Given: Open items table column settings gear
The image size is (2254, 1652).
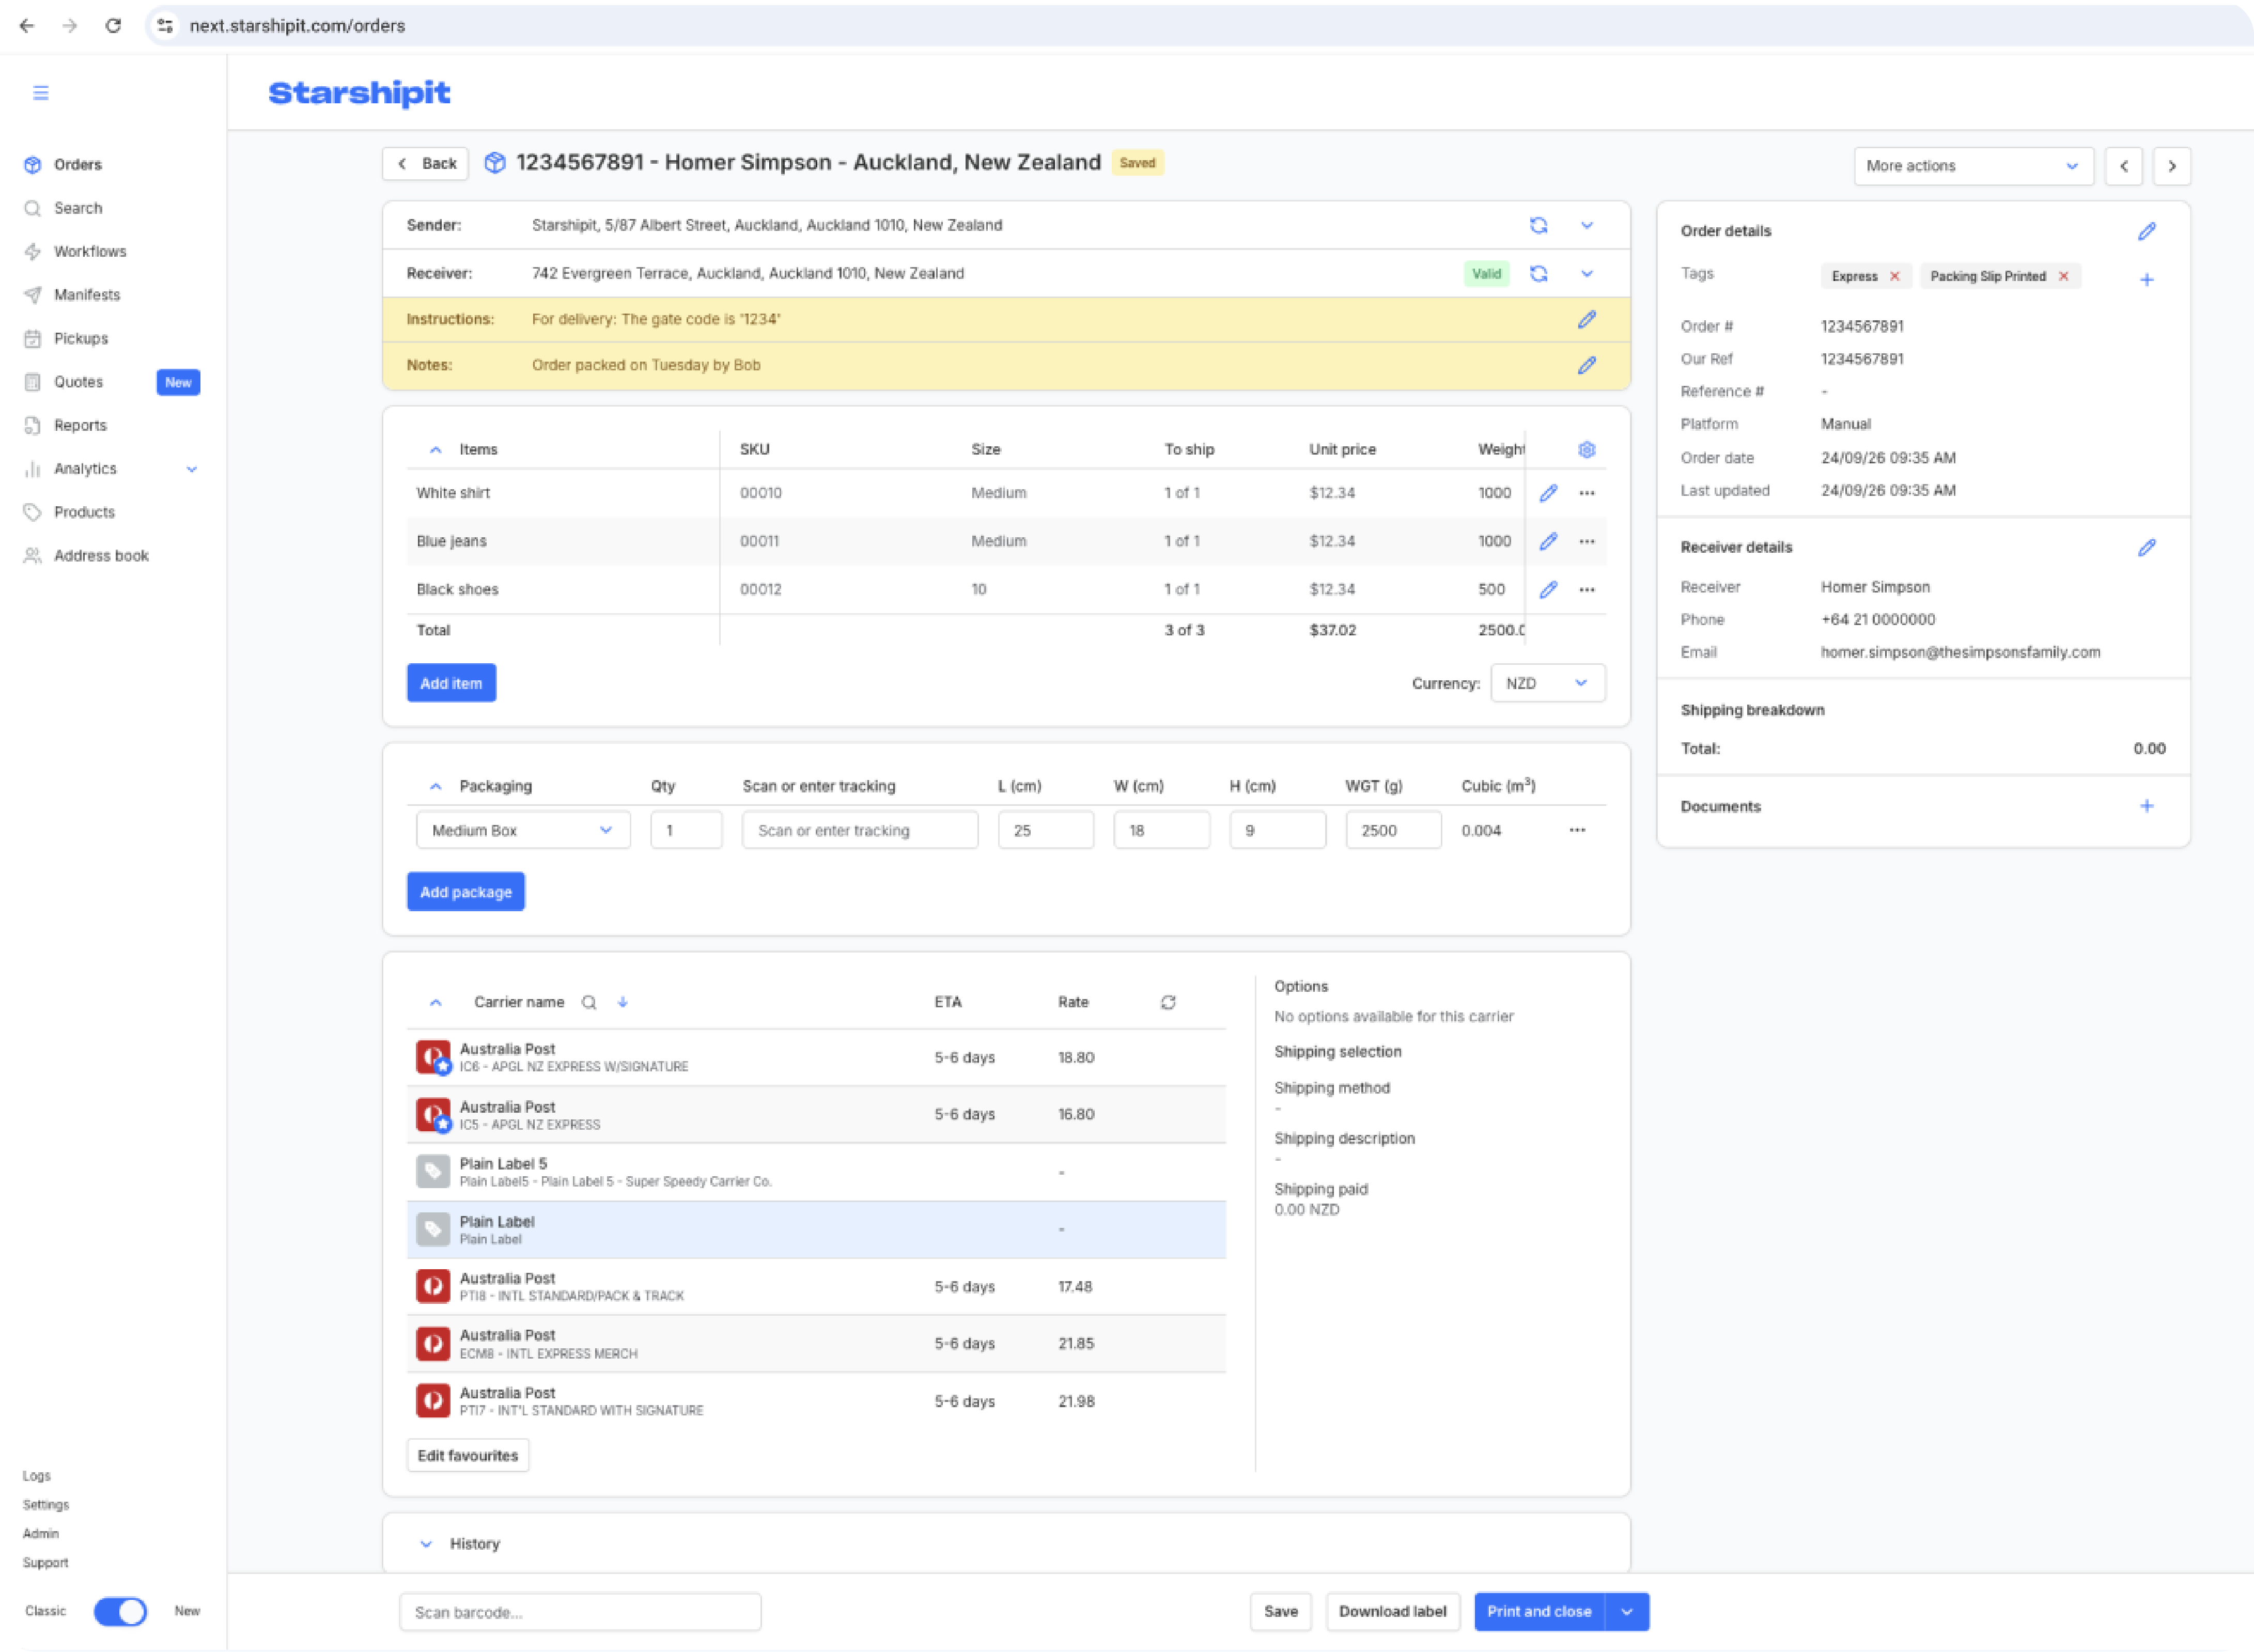Looking at the screenshot, I should tap(1586, 449).
